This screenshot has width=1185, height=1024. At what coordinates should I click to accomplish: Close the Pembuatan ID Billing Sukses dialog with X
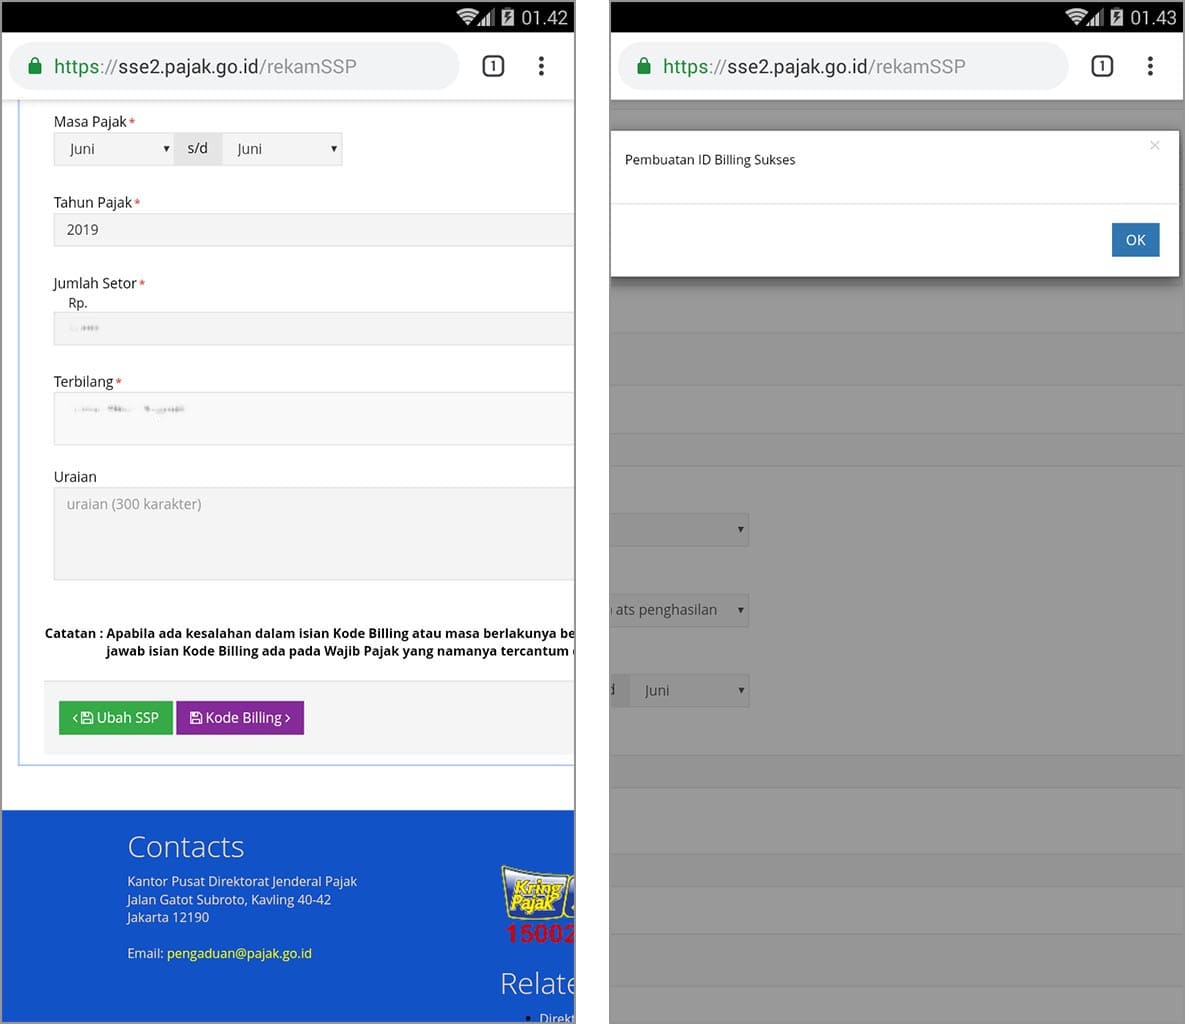tap(1154, 146)
